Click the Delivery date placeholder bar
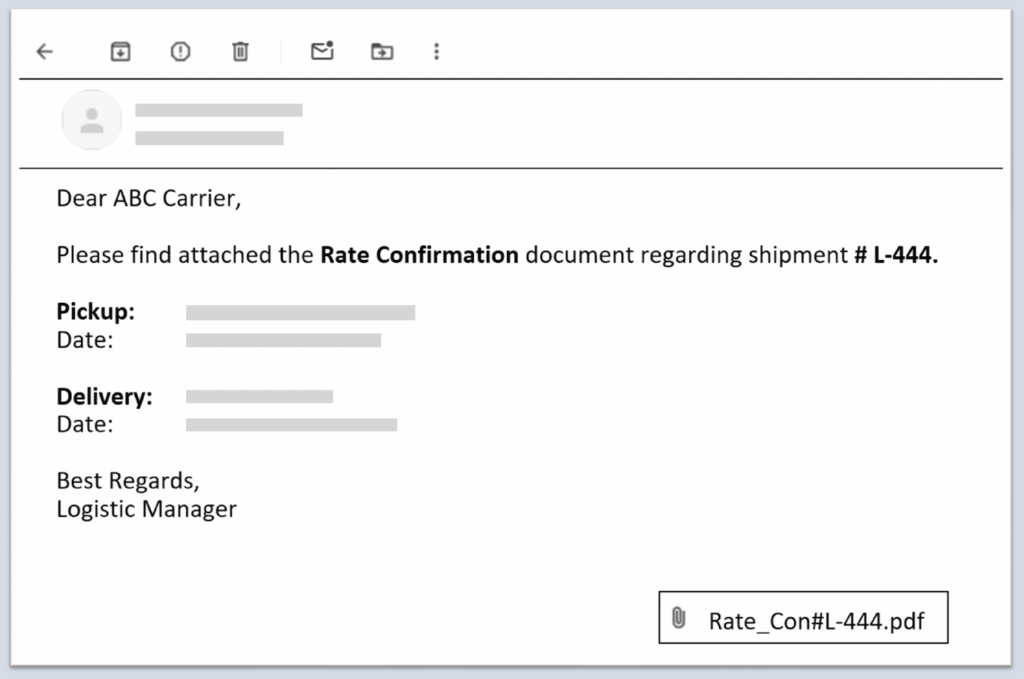Viewport: 1024px width, 679px height. pos(291,425)
